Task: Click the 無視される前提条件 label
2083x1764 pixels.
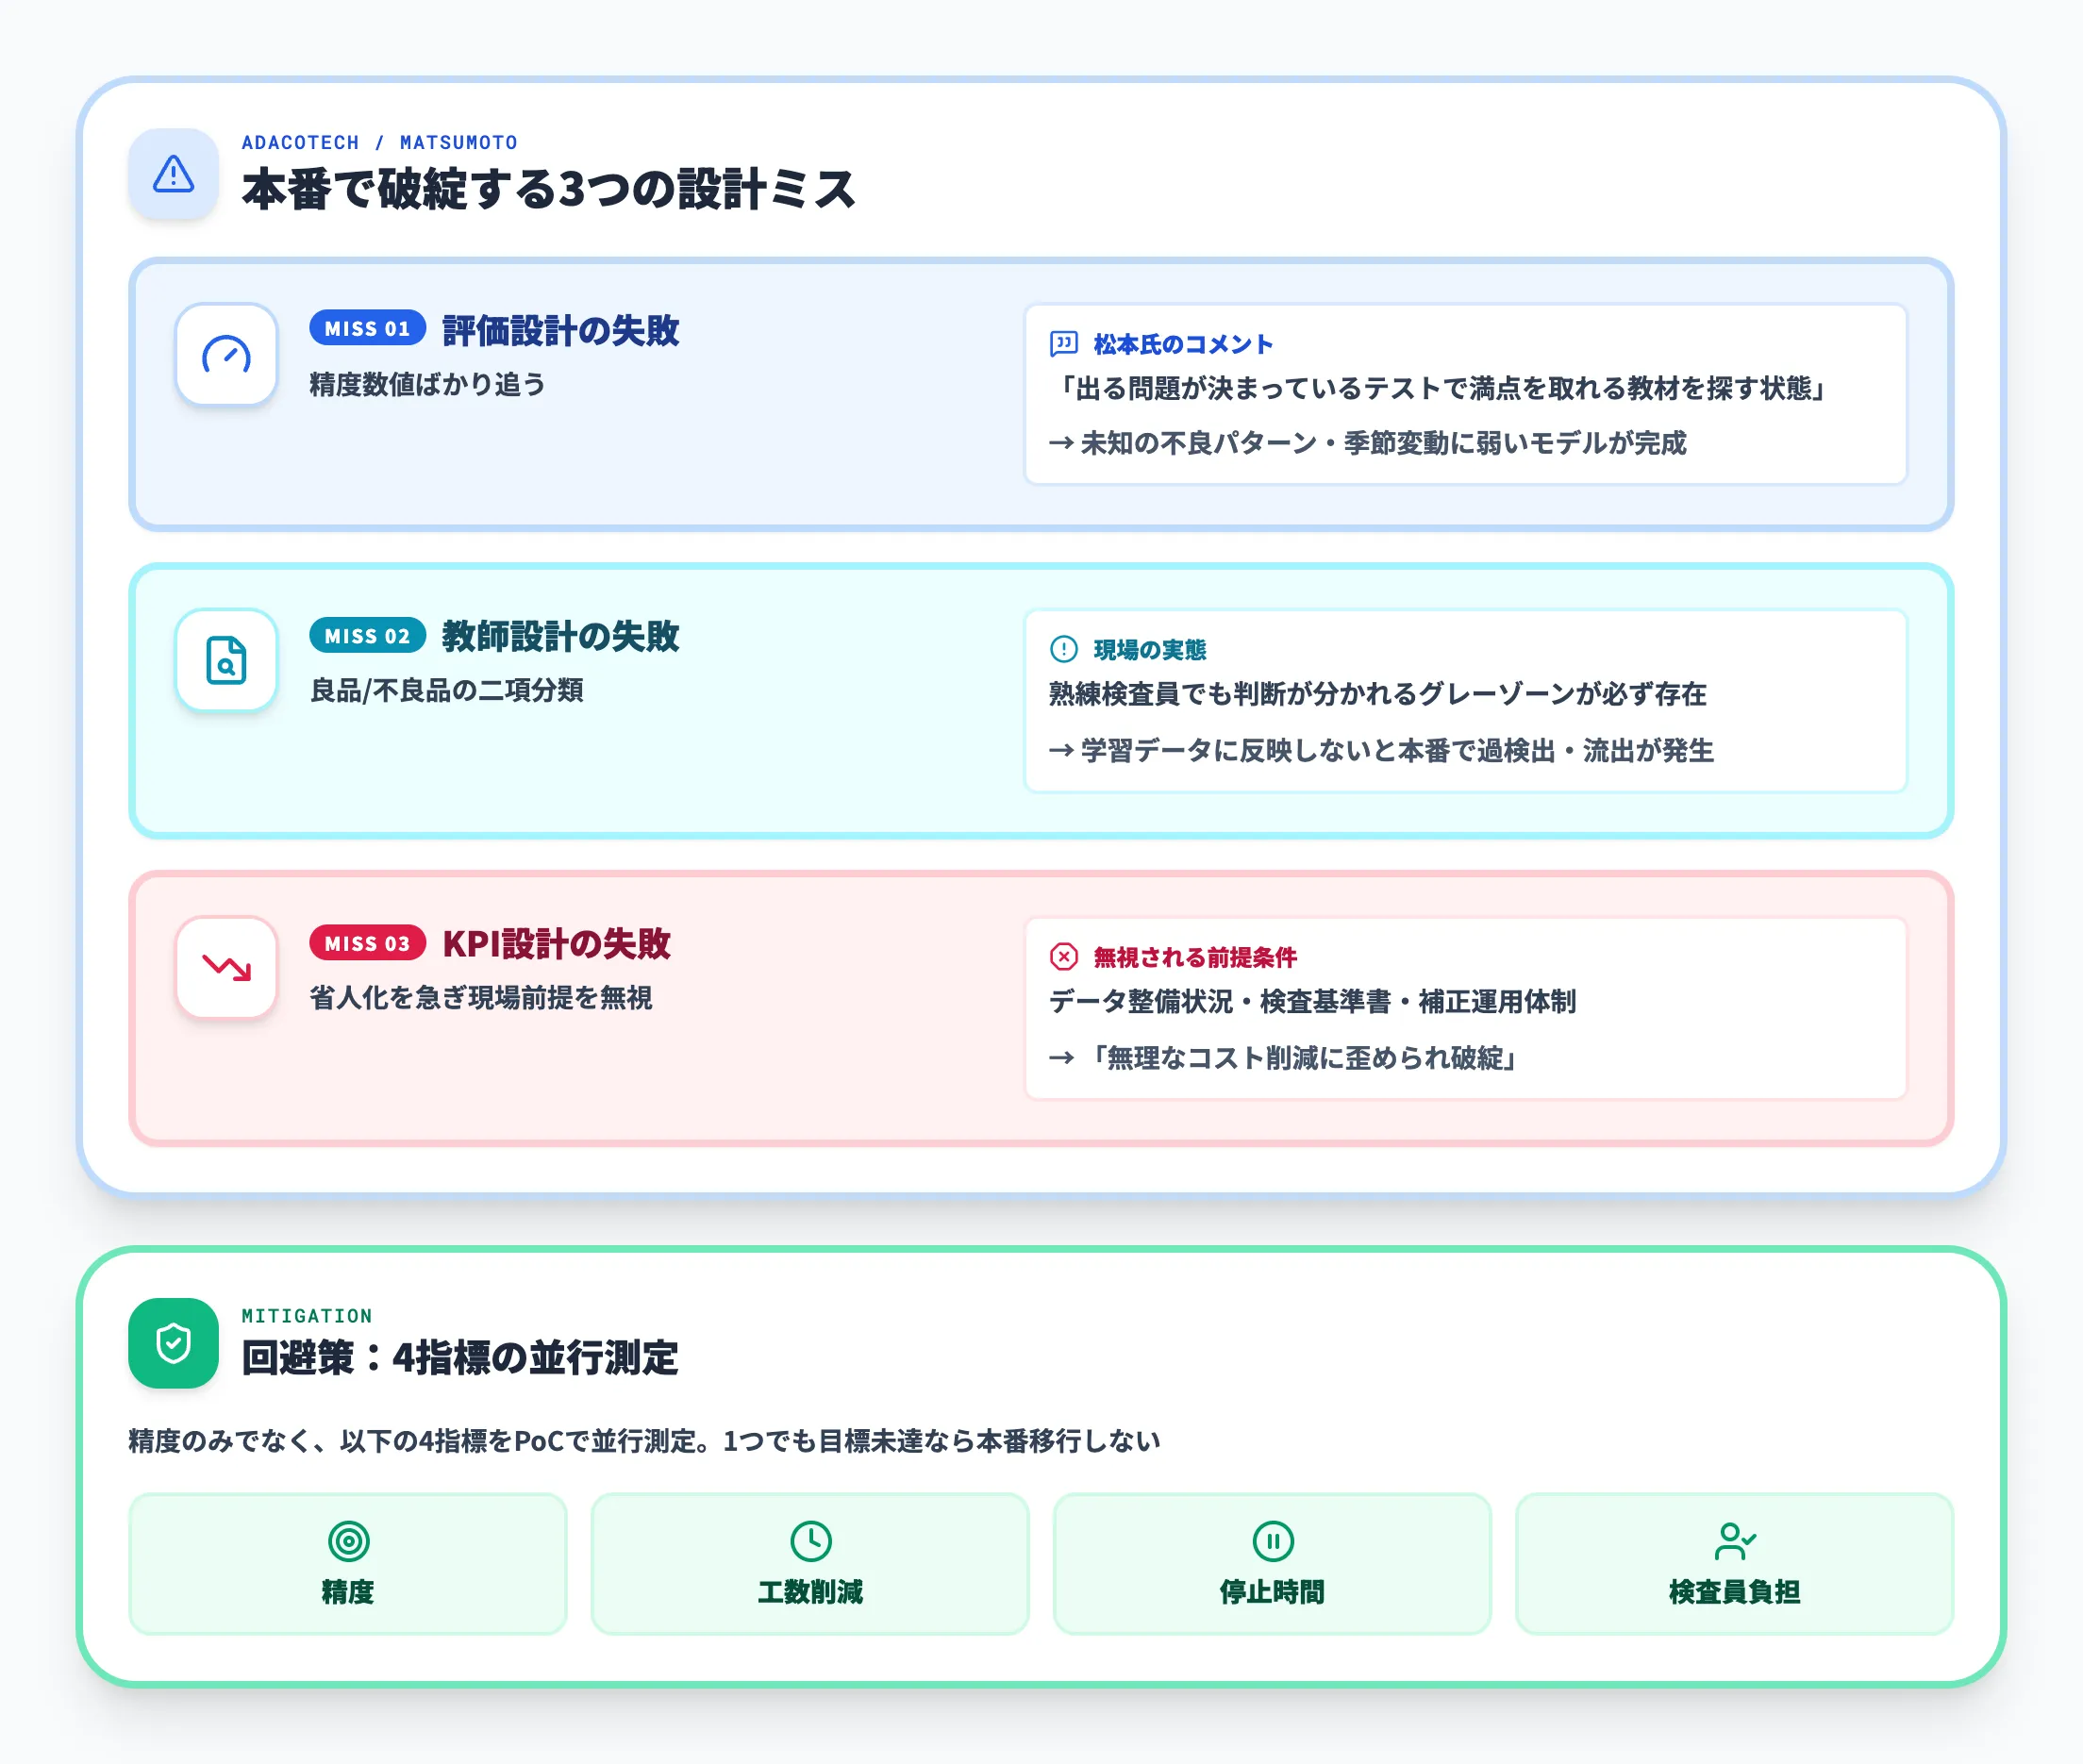Action: [x=1194, y=957]
